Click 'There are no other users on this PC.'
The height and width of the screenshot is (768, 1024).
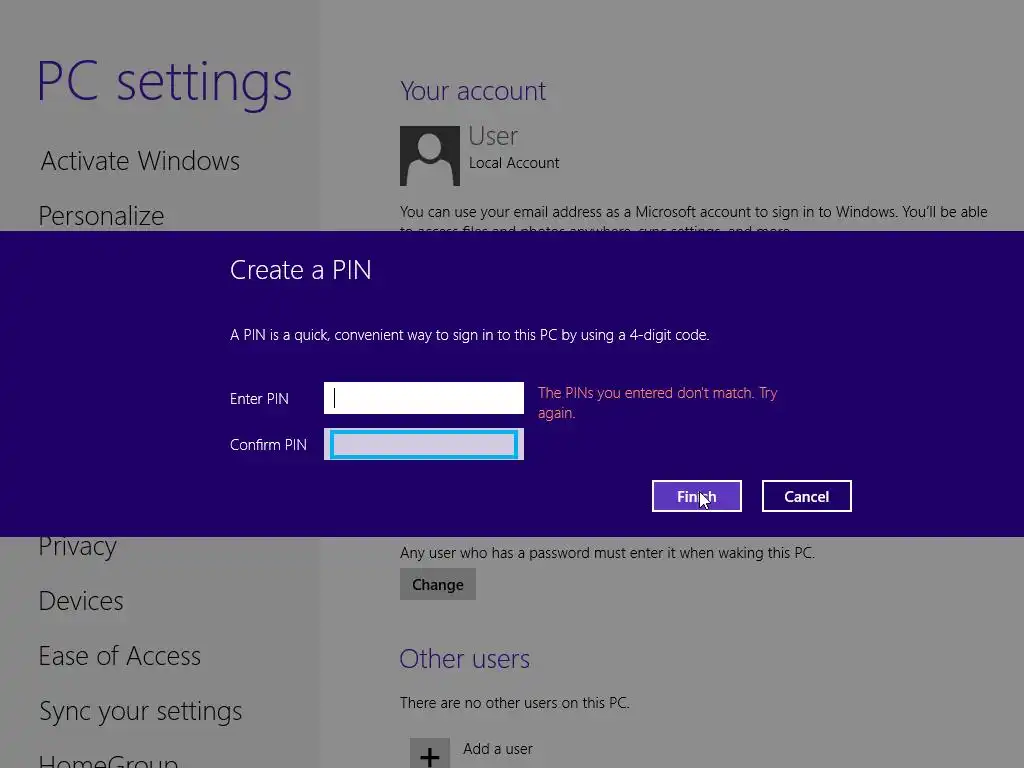[x=515, y=703]
